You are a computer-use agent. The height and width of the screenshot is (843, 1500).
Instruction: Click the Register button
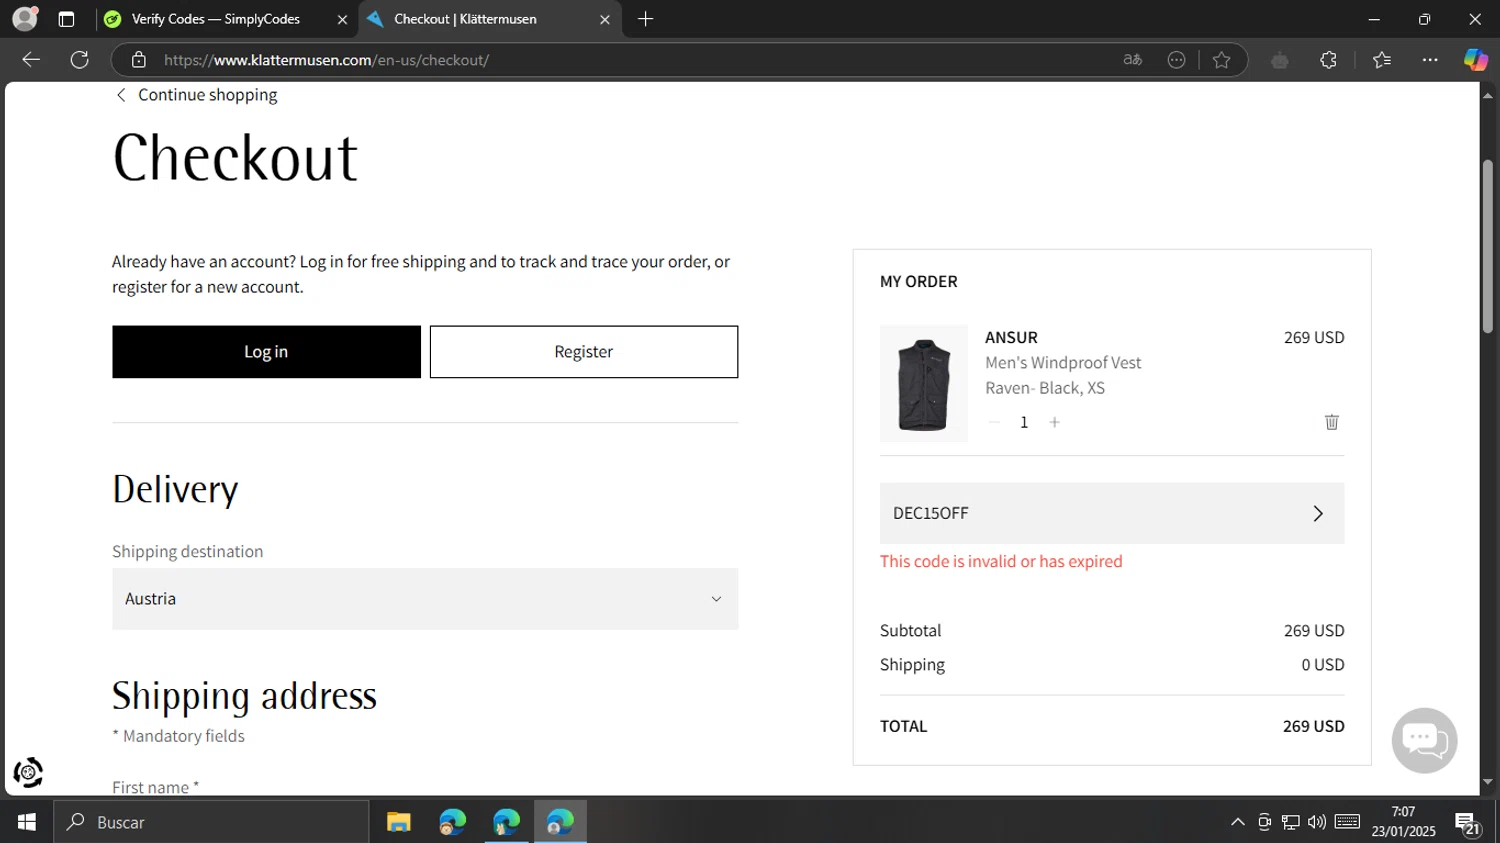(584, 352)
